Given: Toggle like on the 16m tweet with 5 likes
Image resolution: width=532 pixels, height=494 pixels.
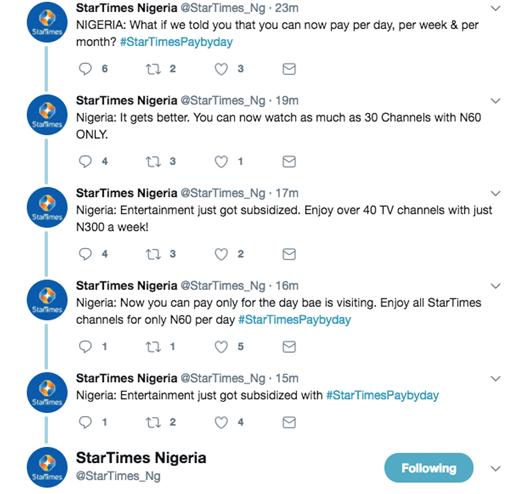Looking at the screenshot, I should (x=221, y=347).
